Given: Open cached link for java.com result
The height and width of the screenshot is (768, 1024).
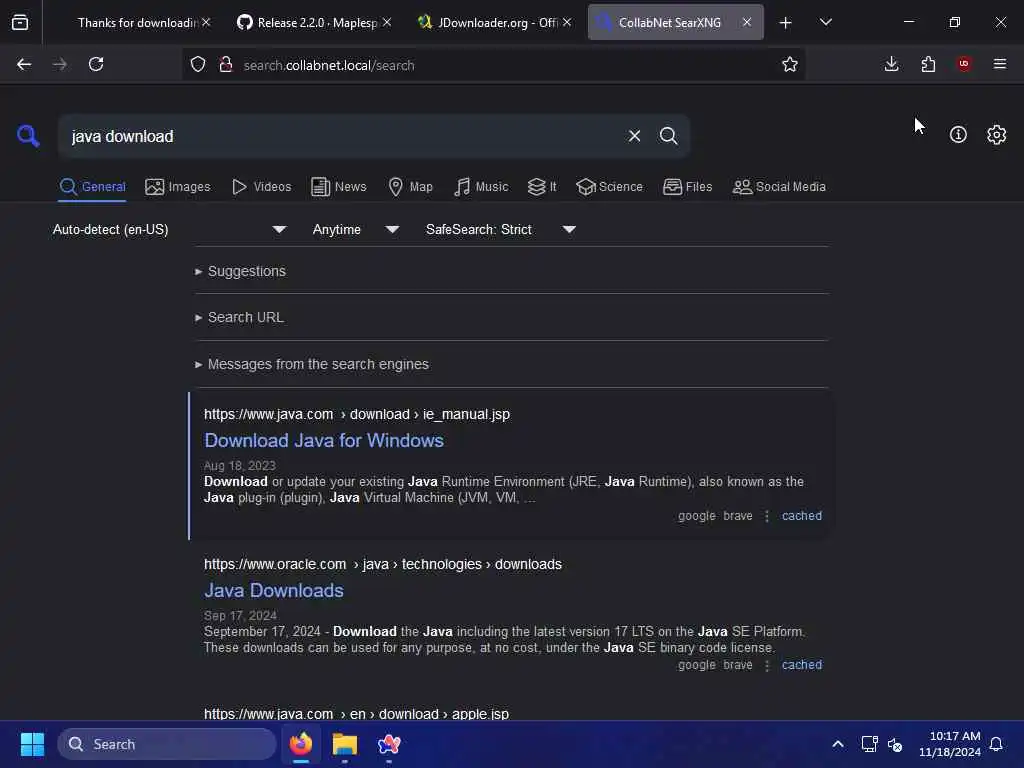Looking at the screenshot, I should [801, 516].
